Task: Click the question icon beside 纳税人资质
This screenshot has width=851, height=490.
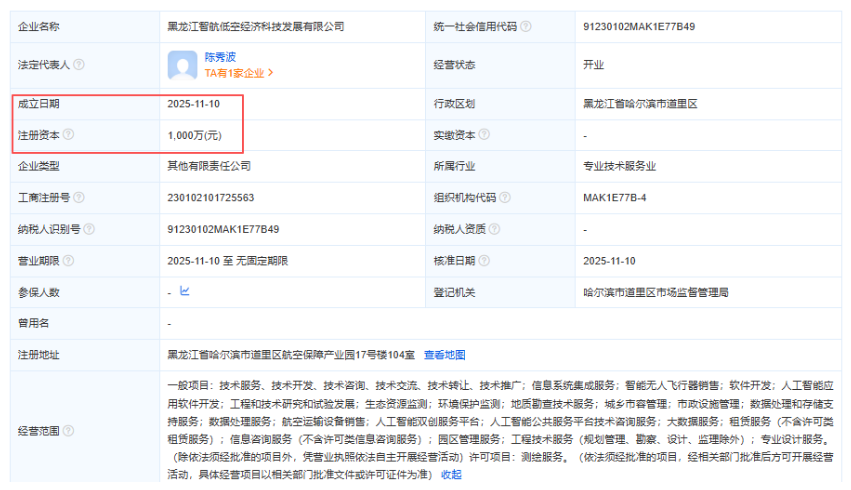Action: tap(494, 229)
